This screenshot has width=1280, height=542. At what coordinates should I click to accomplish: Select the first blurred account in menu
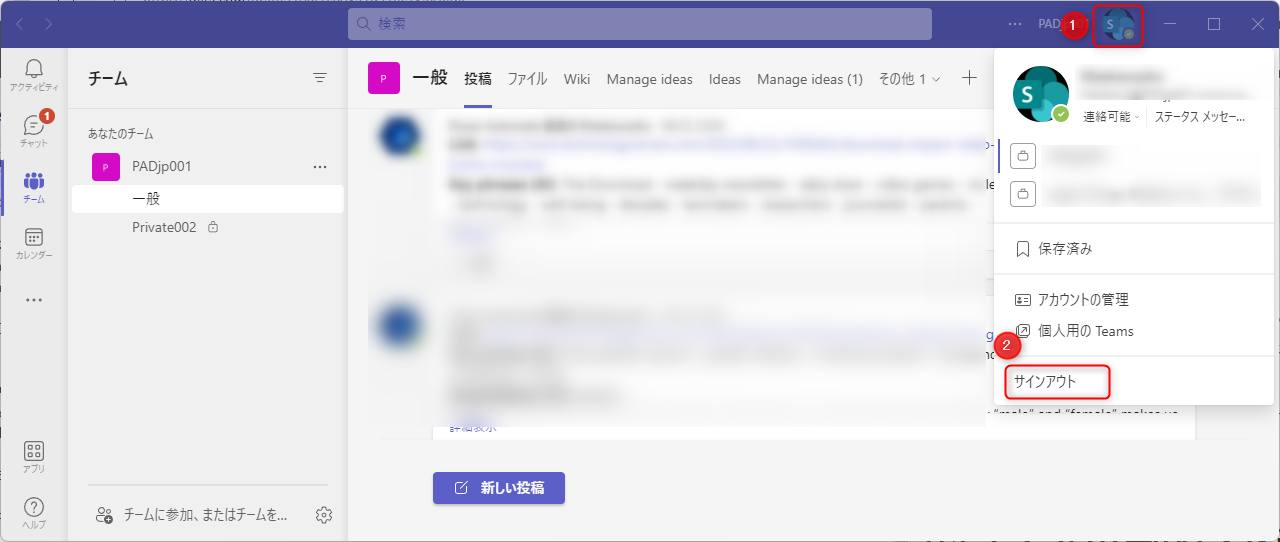tap(1134, 156)
